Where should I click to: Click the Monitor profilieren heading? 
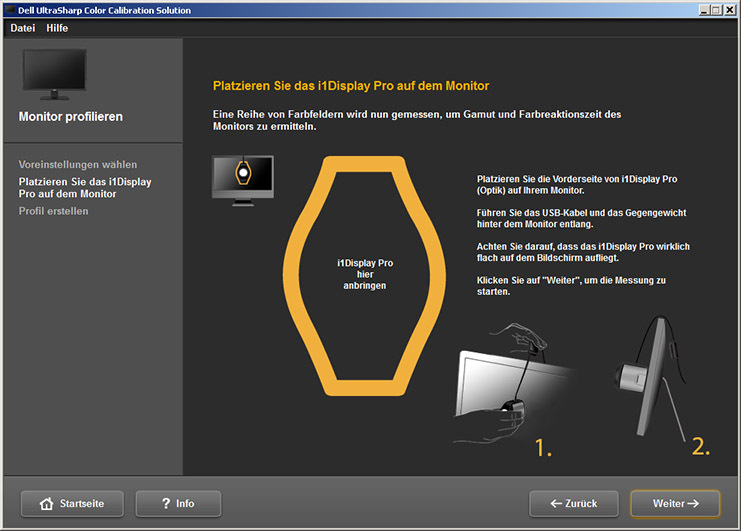(x=71, y=117)
